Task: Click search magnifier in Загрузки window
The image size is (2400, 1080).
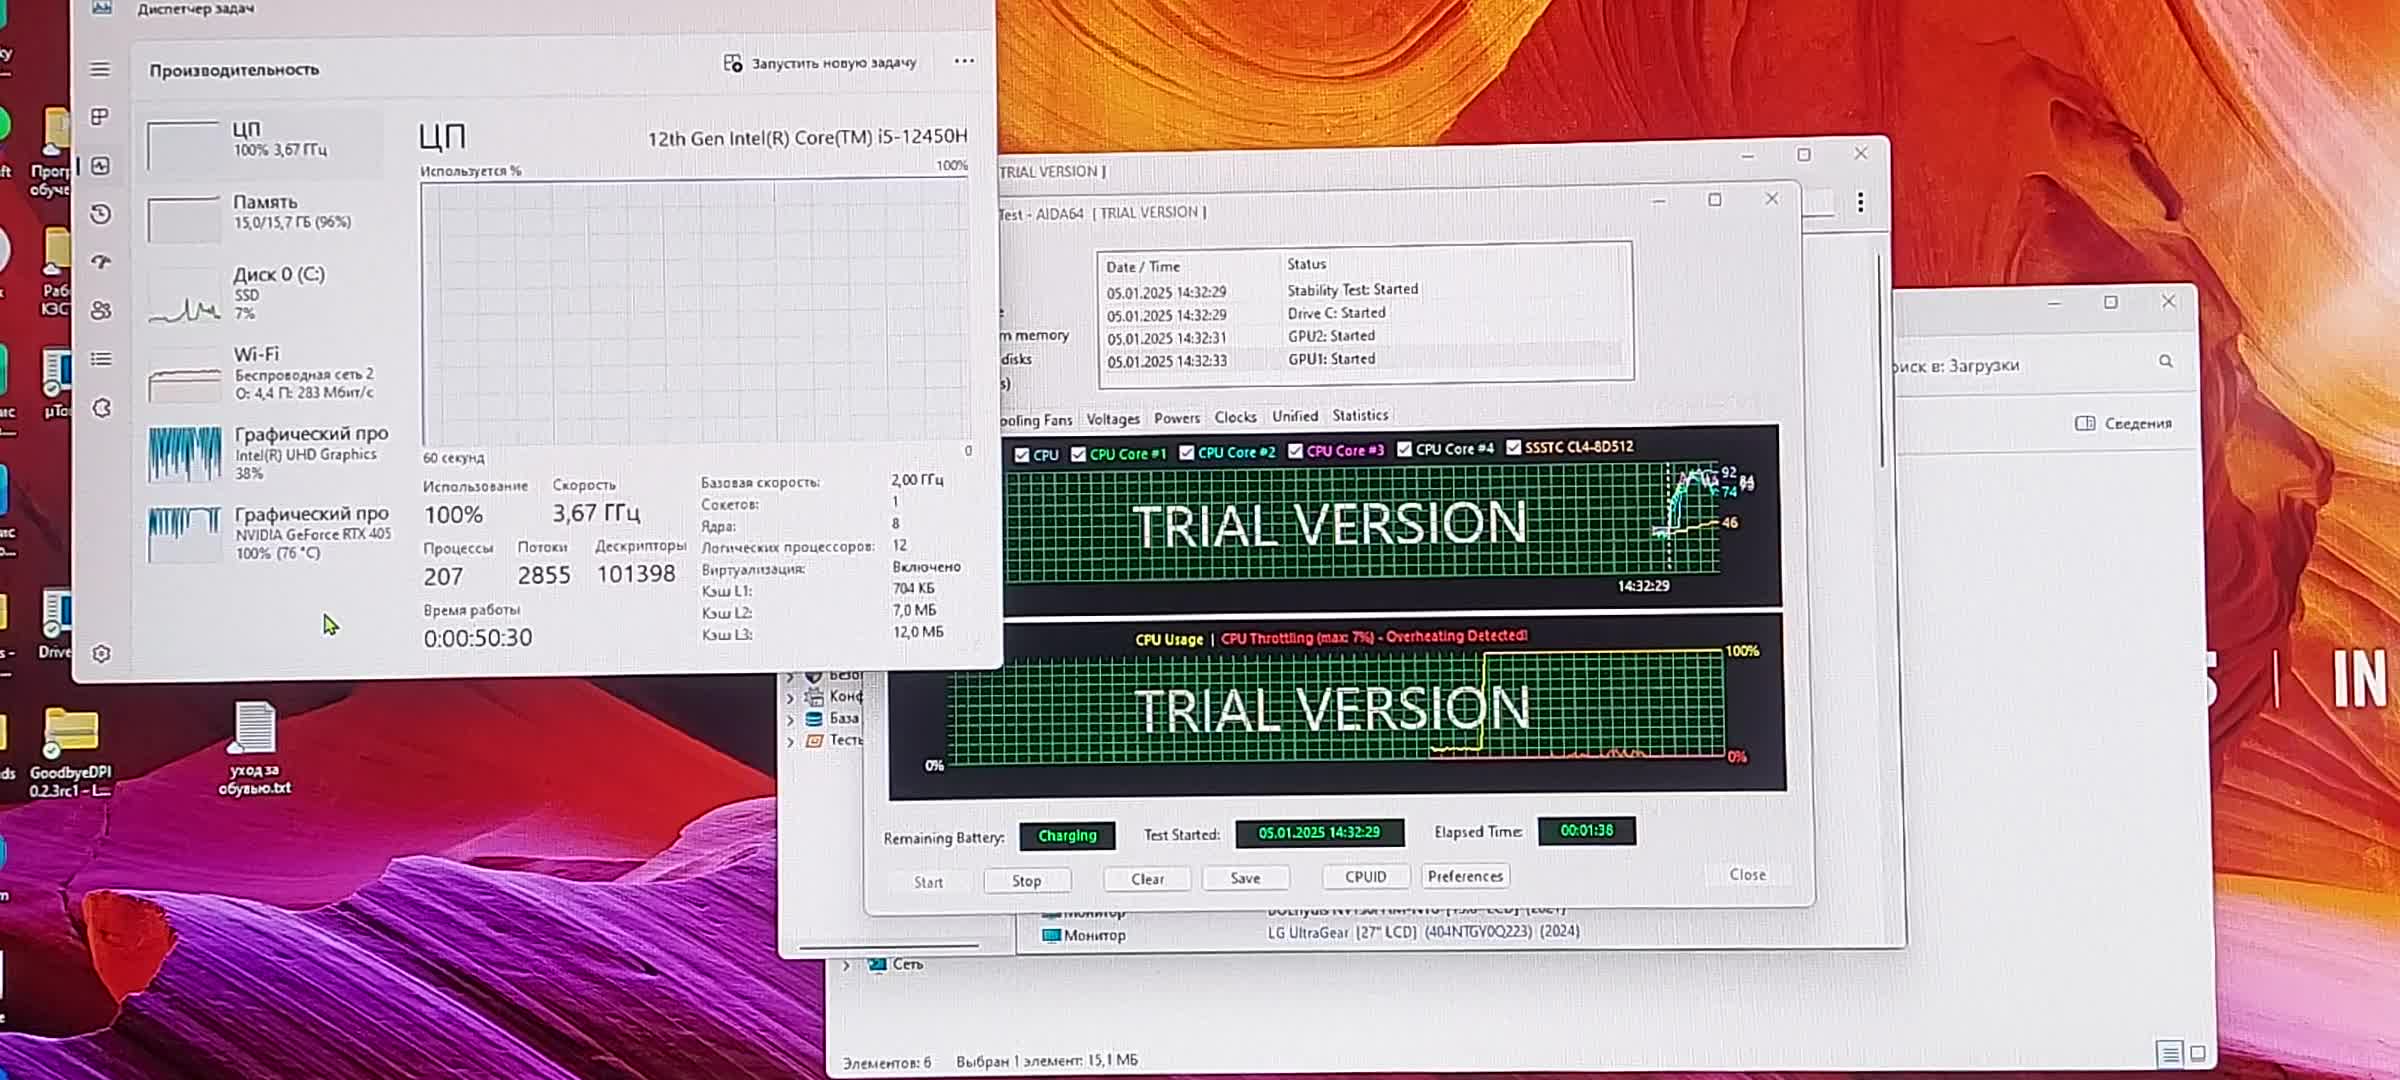Action: click(2165, 361)
